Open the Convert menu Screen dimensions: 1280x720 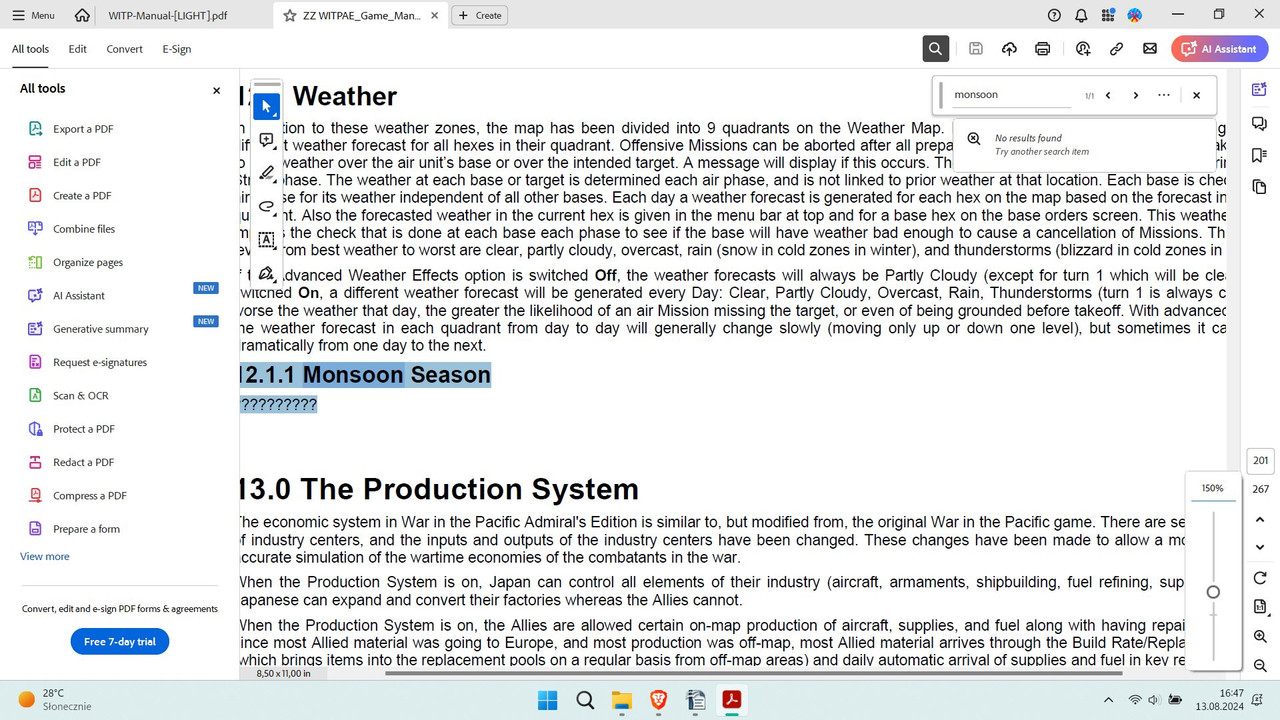pos(125,49)
